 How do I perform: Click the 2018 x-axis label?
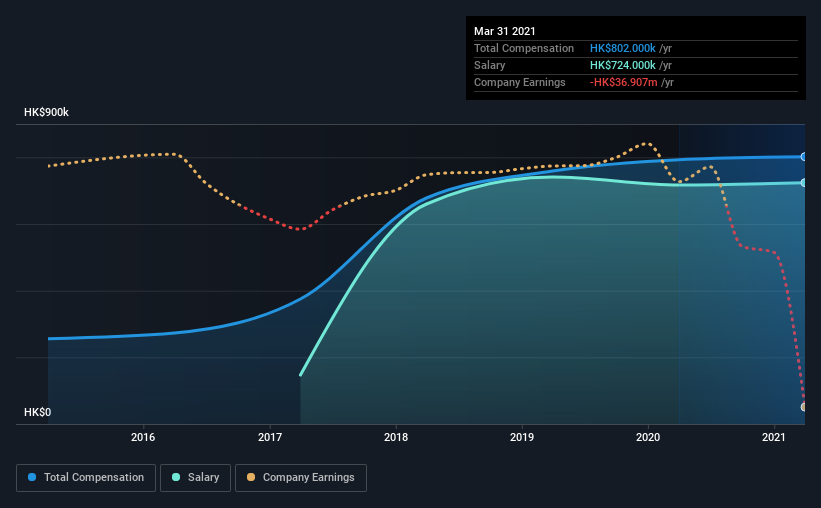tap(396, 437)
